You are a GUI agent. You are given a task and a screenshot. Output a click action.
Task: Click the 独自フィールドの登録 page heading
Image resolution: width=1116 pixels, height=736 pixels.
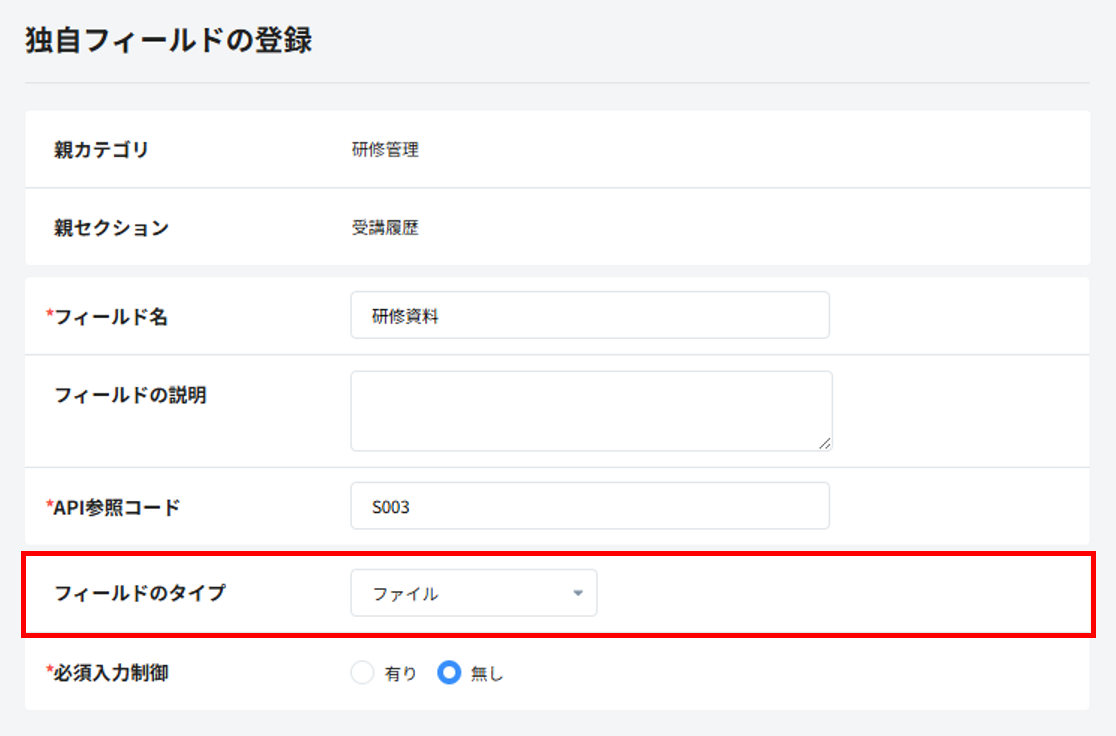(x=168, y=41)
